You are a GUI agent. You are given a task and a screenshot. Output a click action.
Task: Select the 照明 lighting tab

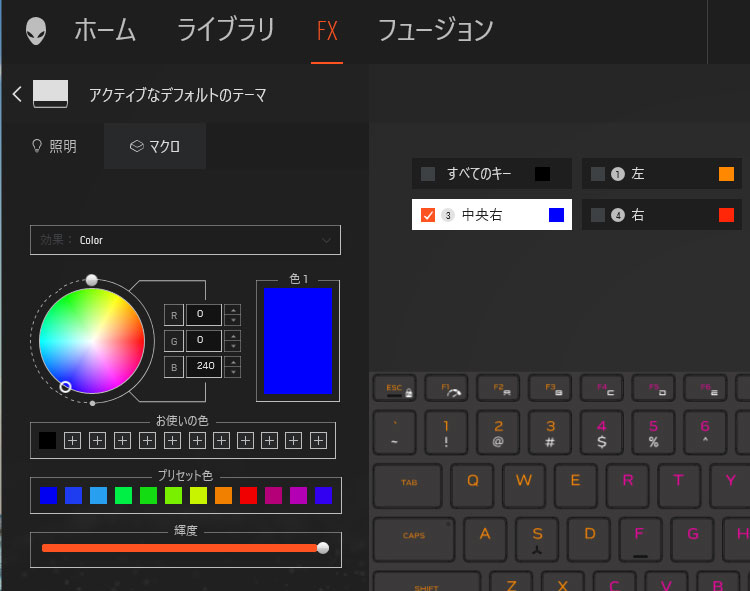click(54, 146)
